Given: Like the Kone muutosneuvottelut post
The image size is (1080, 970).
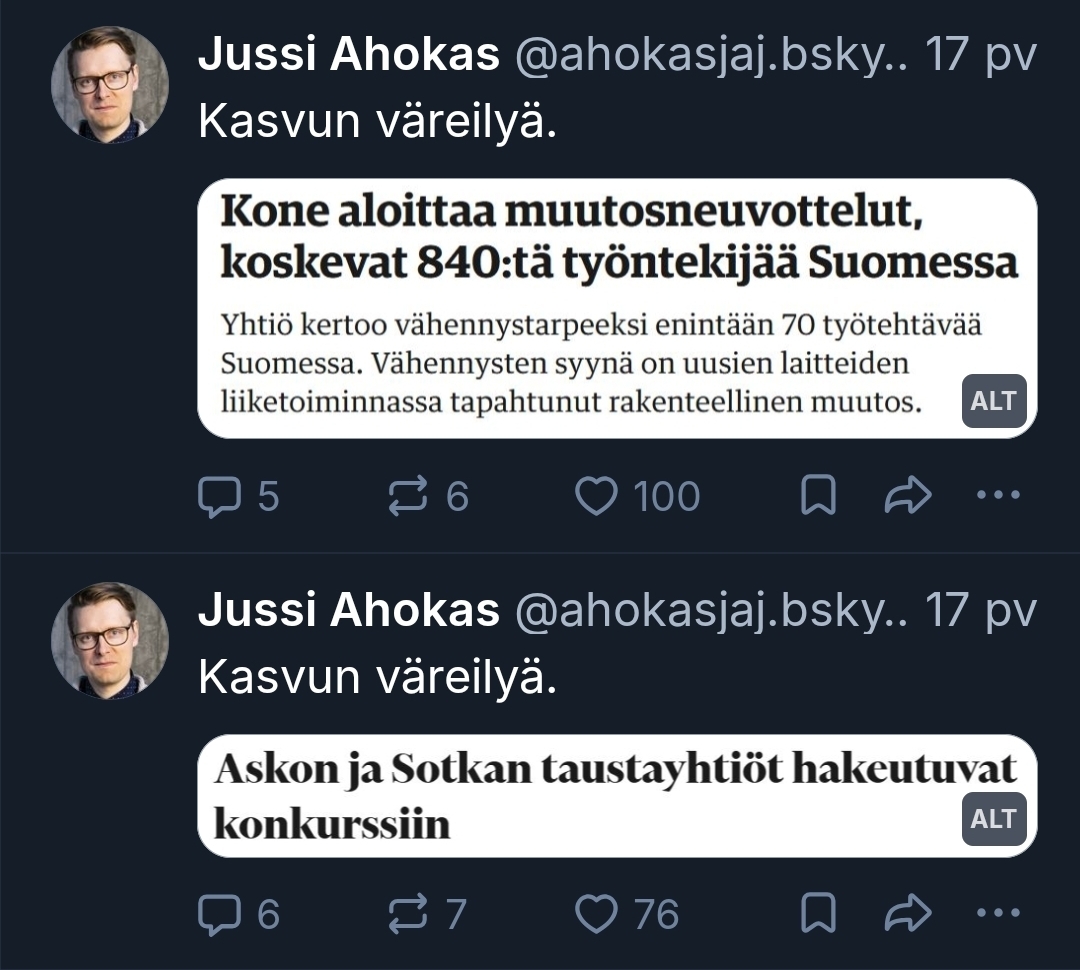Looking at the screenshot, I should pos(598,497).
